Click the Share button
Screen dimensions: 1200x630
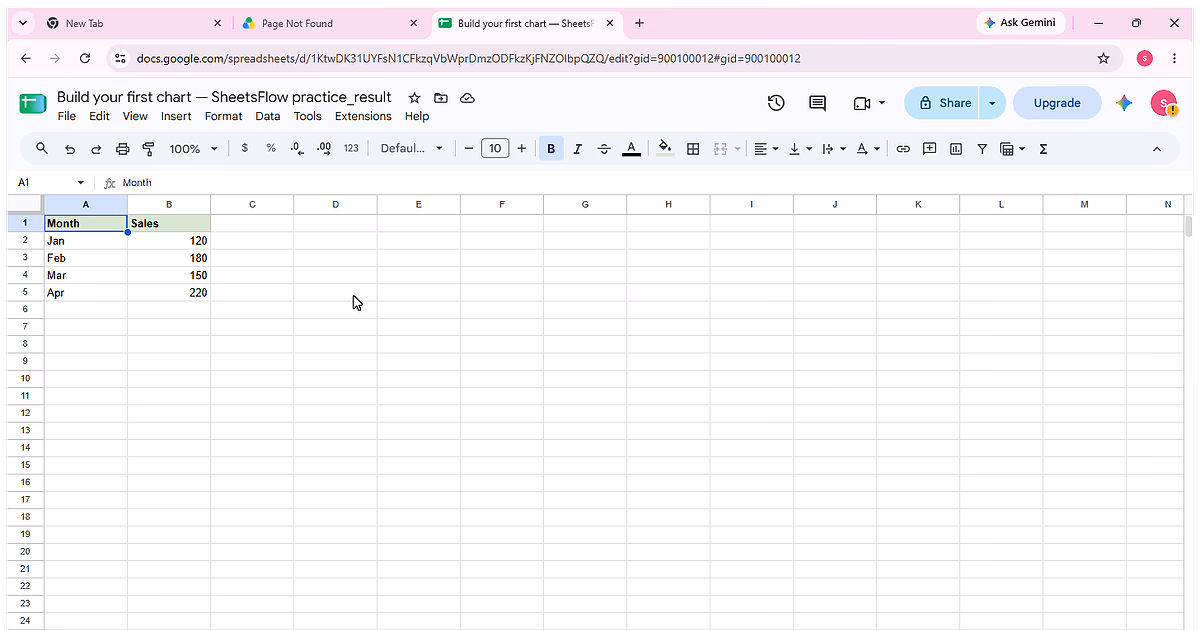point(943,103)
